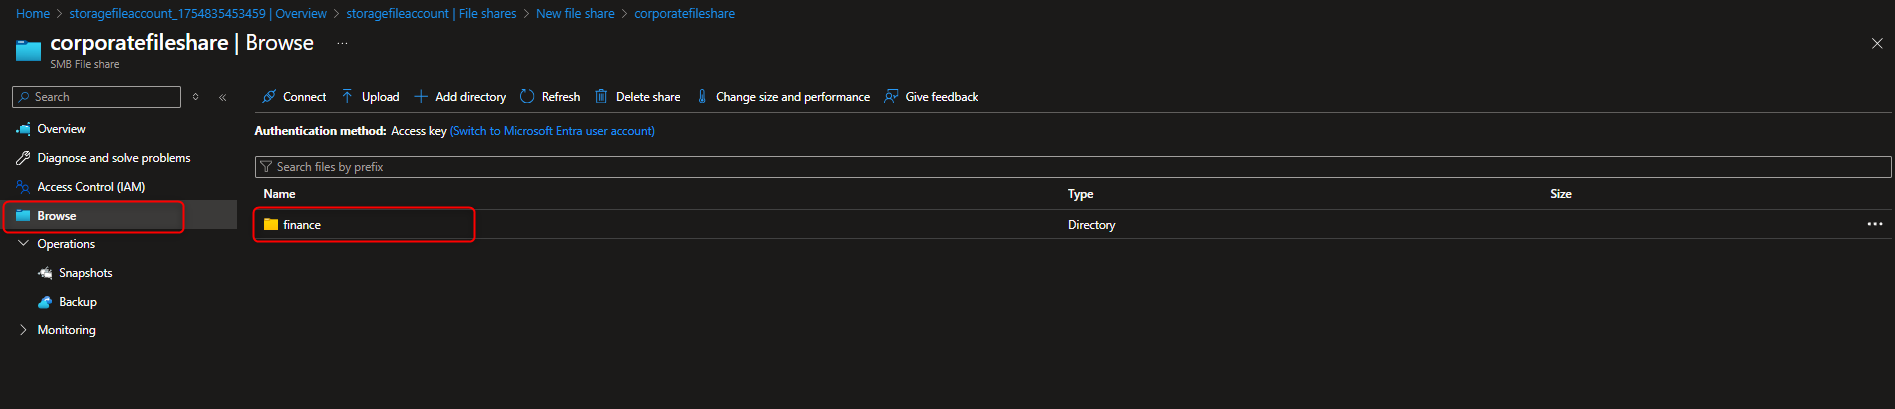Viewport: 1895px width, 409px height.
Task: Click the Add directory plus icon
Action: pyautogui.click(x=421, y=97)
